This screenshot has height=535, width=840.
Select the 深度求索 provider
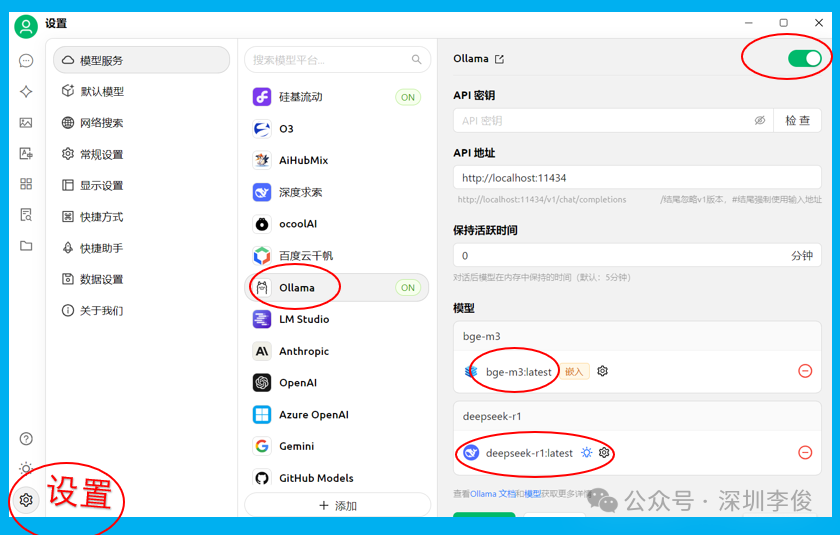(337, 192)
